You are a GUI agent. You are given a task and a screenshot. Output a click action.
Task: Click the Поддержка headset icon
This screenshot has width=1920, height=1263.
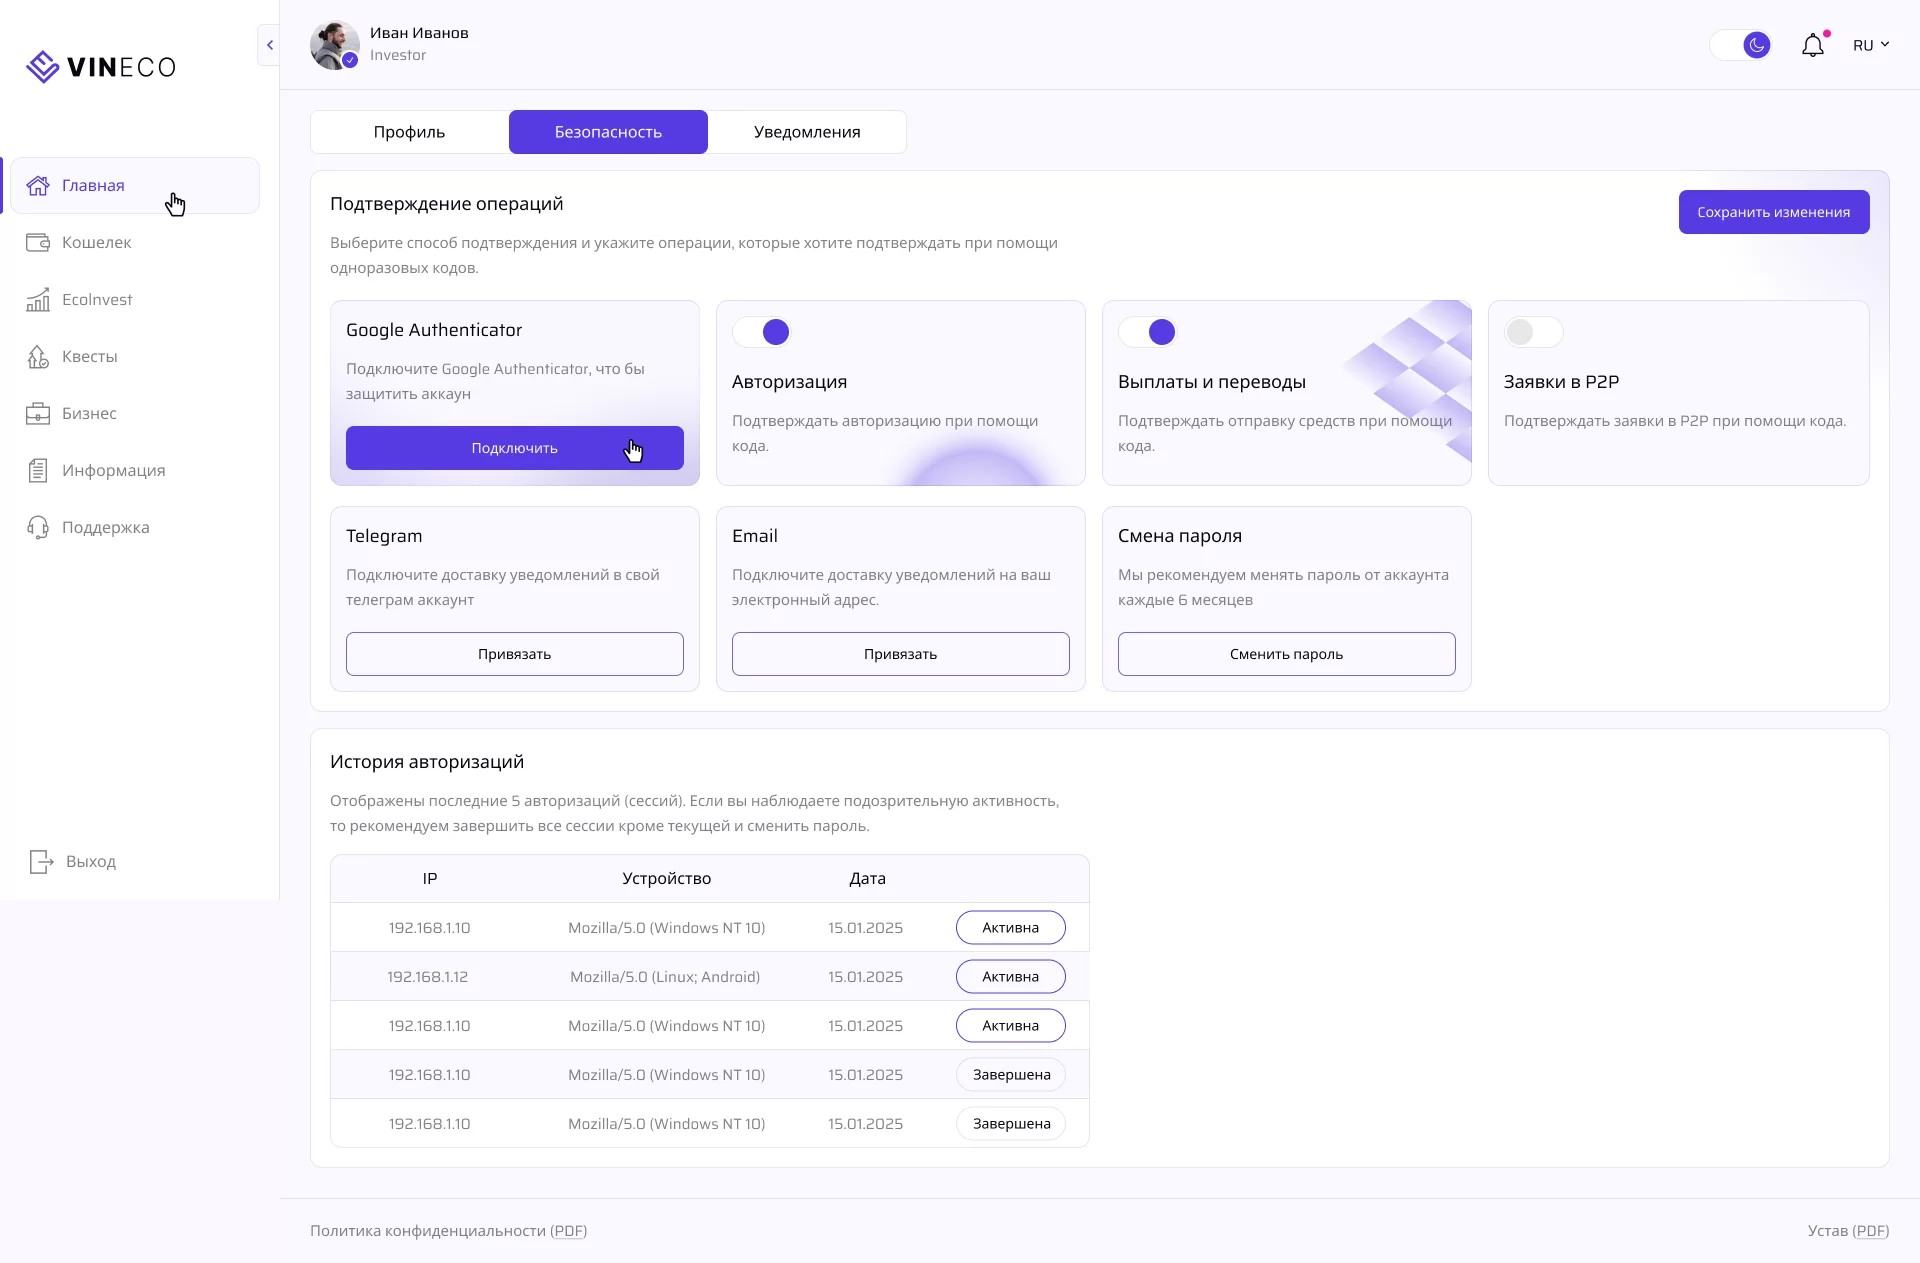(x=38, y=527)
